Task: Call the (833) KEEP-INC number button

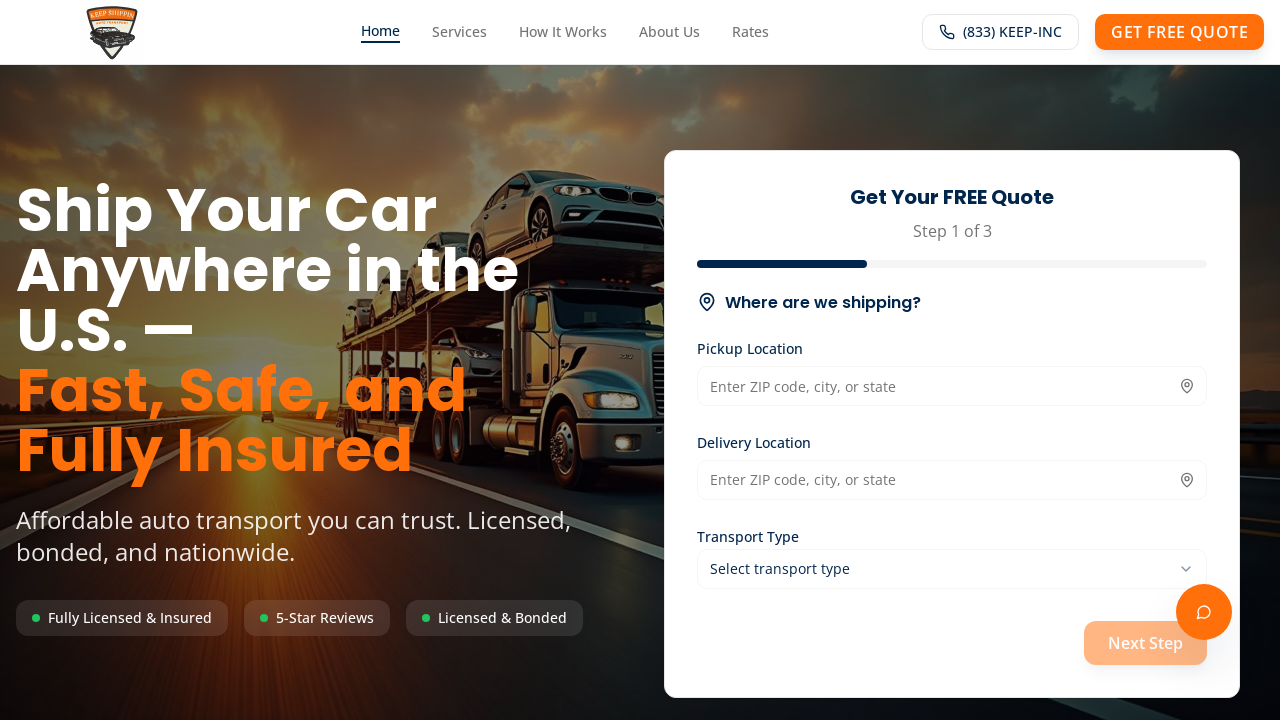Action: coord(1000,32)
